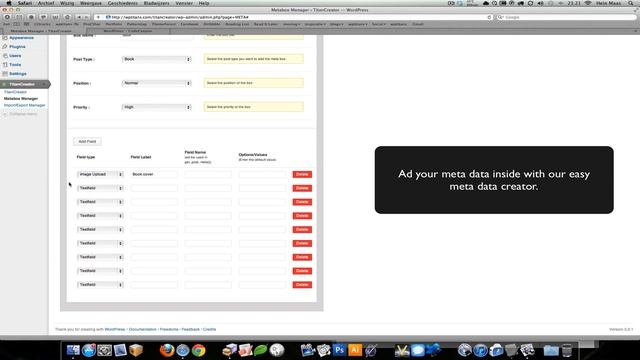
Task: Open the Users menu icon in sidebar
Action: (x=5, y=56)
